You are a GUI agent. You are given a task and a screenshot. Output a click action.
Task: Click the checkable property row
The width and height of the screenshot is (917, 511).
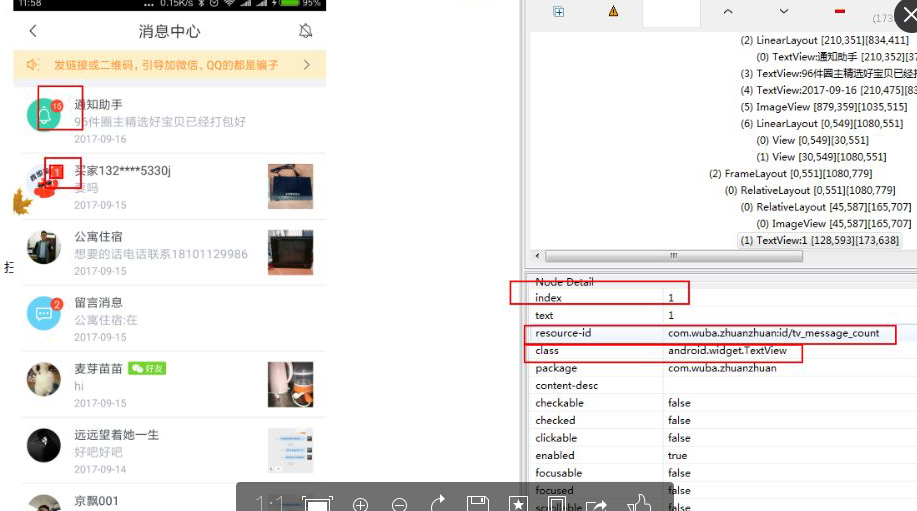point(722,403)
